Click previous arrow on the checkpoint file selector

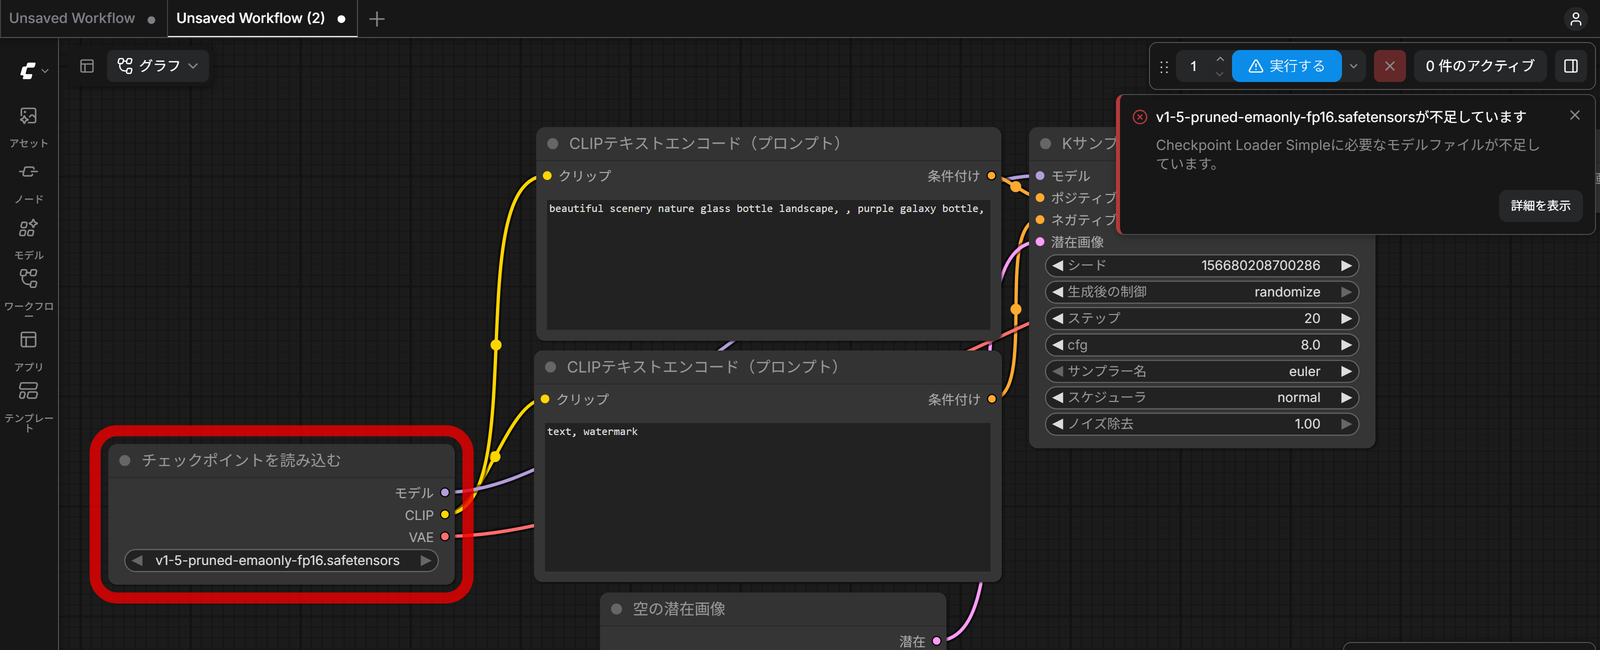point(137,561)
